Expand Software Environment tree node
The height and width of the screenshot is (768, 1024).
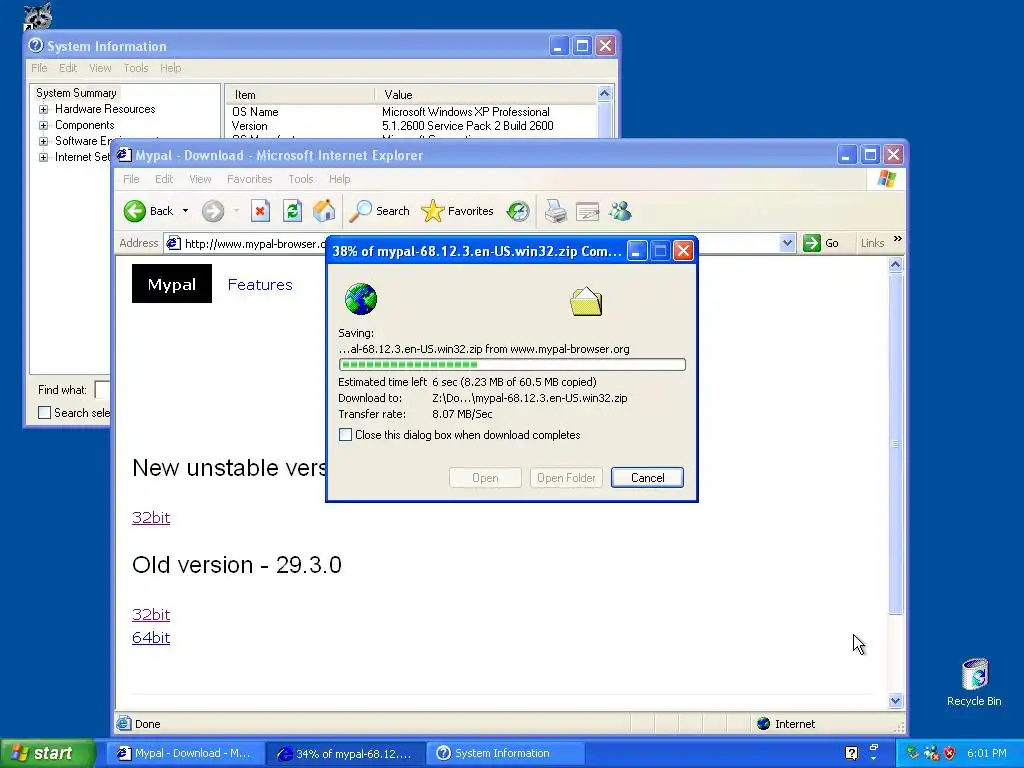coord(43,141)
